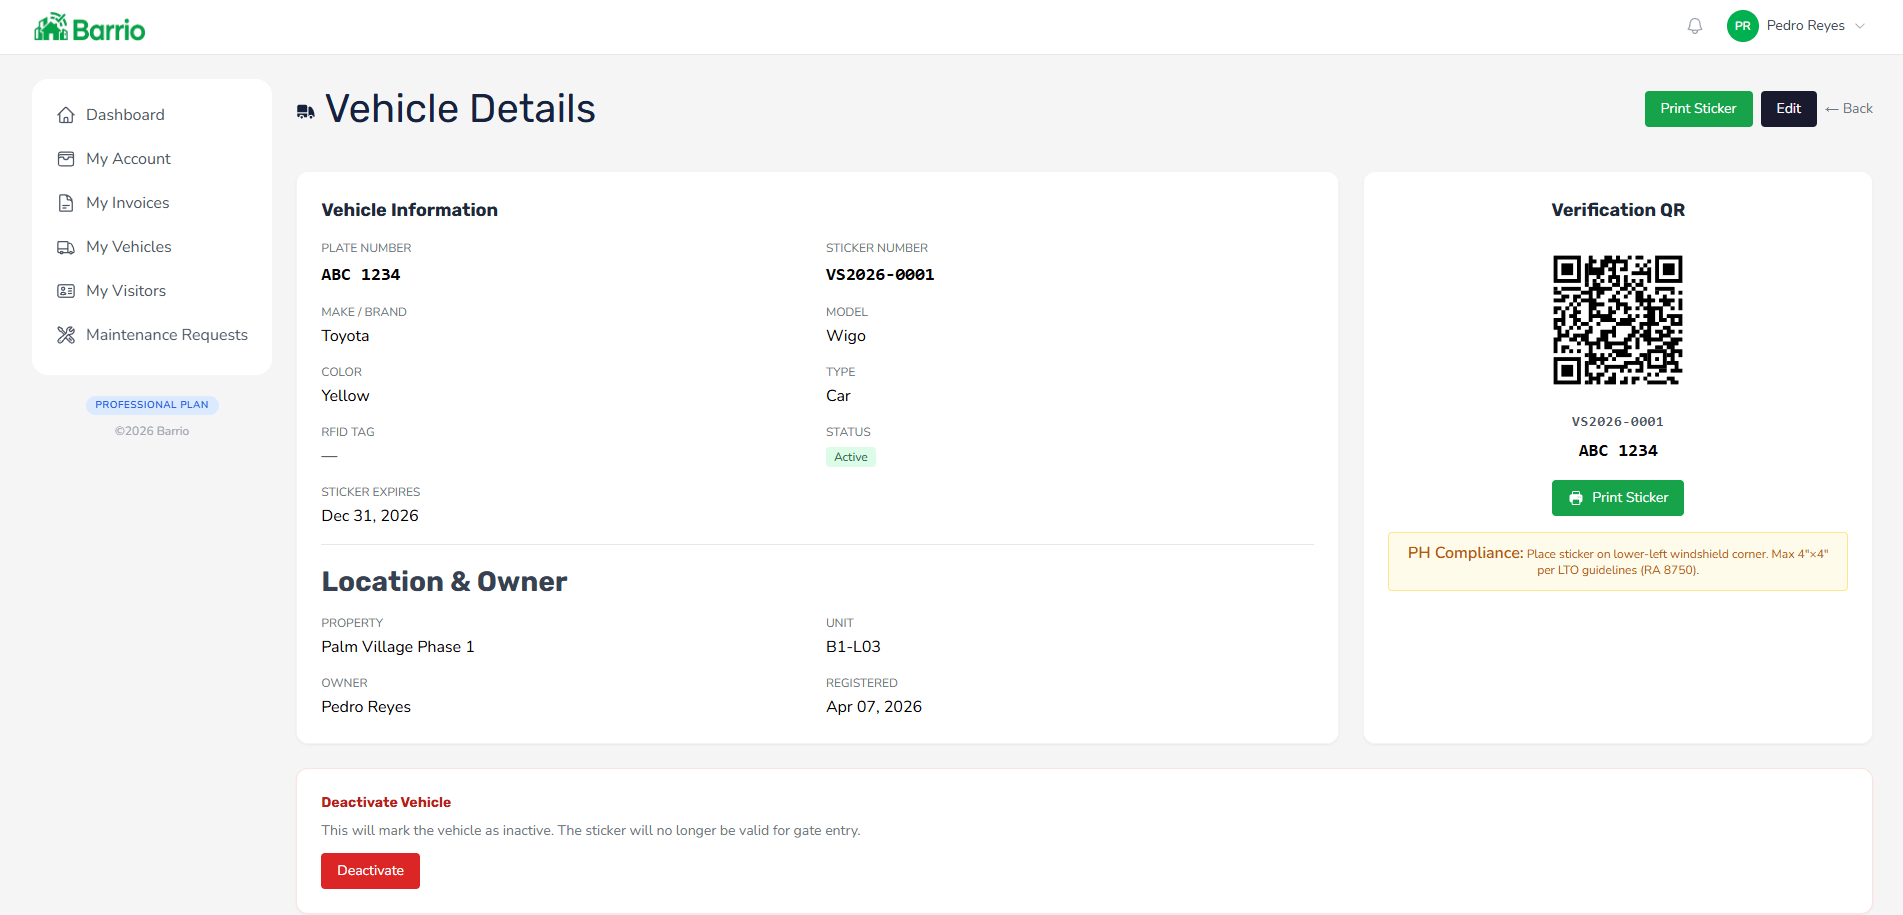
Task: Open My Visitors with its ID card icon
Action: coord(66,290)
